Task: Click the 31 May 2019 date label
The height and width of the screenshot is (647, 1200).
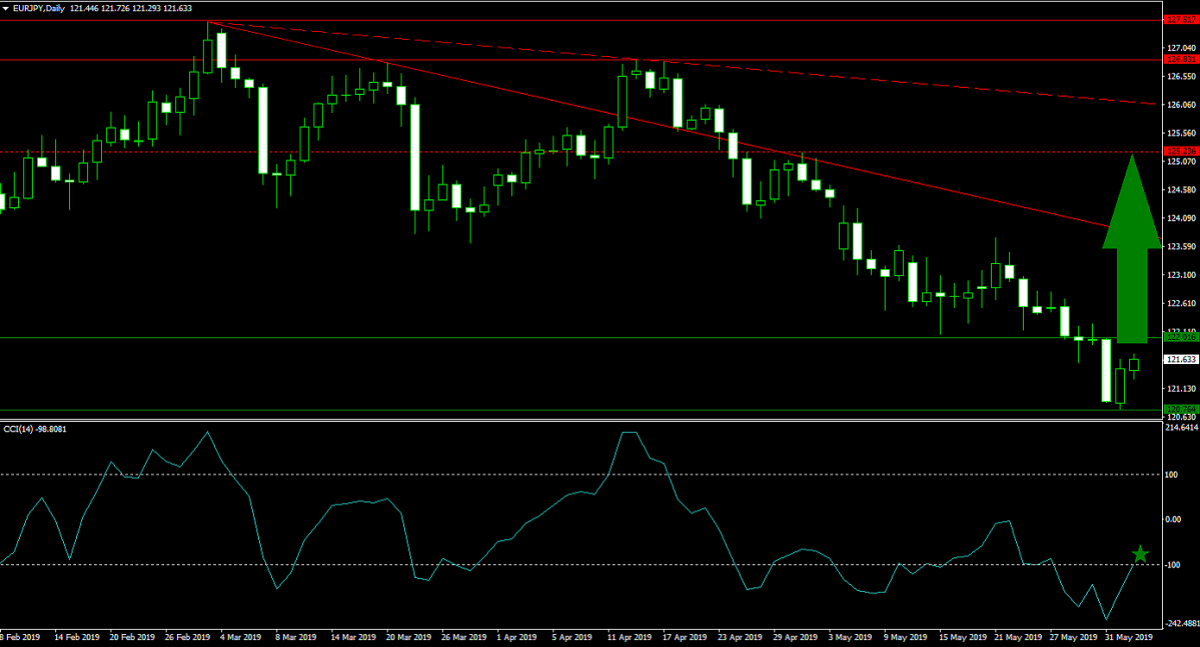Action: click(1126, 636)
